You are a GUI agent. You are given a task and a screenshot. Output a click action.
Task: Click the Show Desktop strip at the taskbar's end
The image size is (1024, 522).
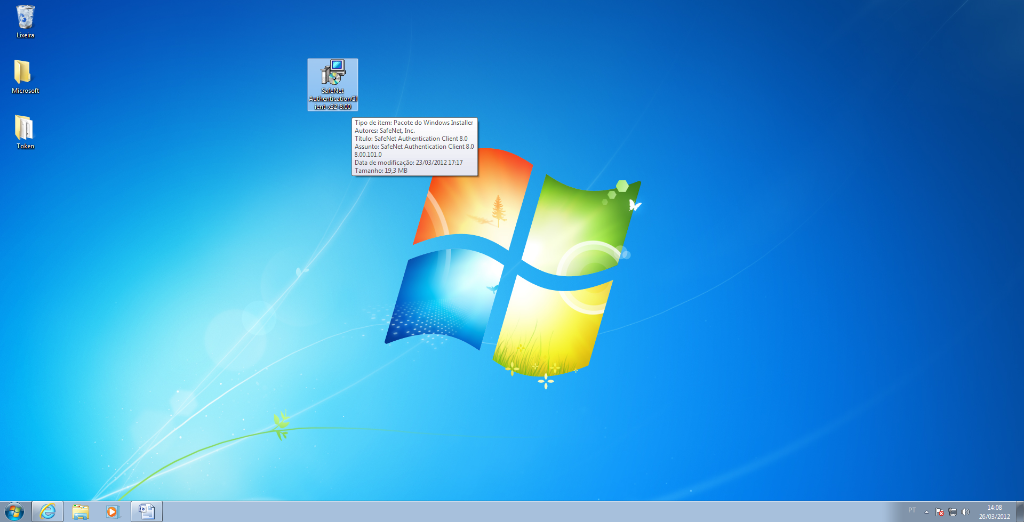pyautogui.click(x=1020, y=511)
